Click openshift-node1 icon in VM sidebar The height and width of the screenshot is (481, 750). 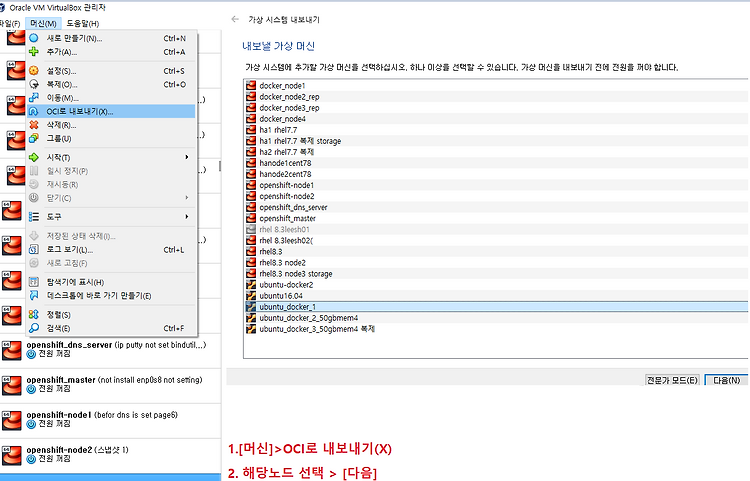click(11, 420)
